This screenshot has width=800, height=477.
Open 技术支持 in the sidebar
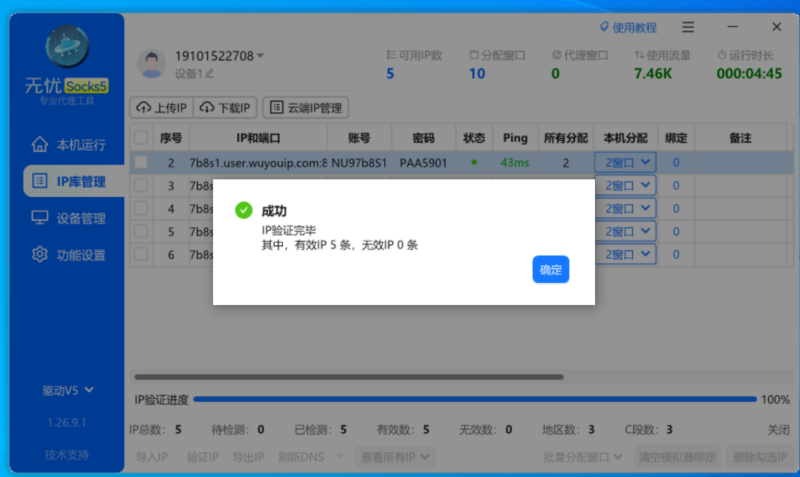pos(67,455)
